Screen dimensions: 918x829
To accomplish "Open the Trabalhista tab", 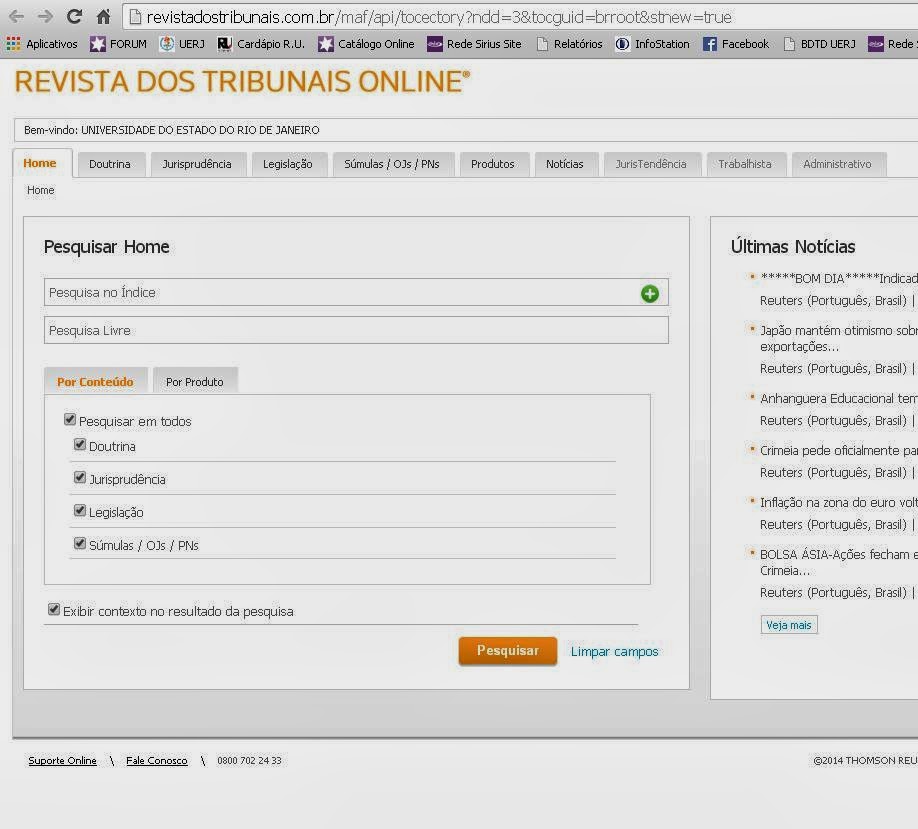I will pyautogui.click(x=745, y=164).
